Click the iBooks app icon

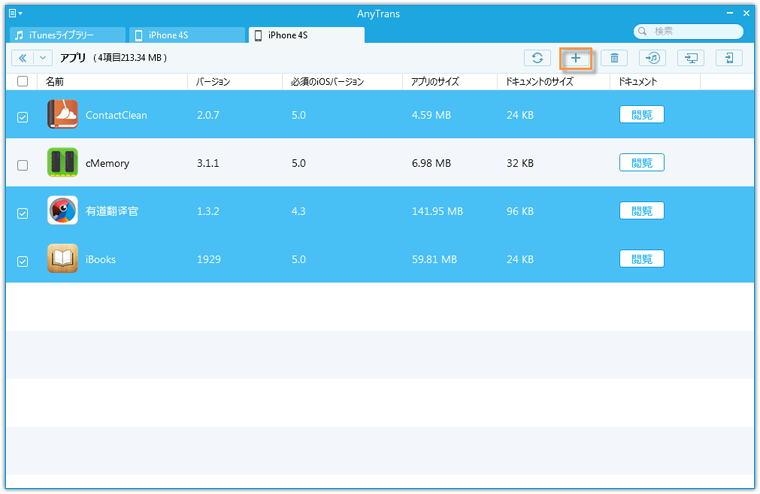(62, 258)
